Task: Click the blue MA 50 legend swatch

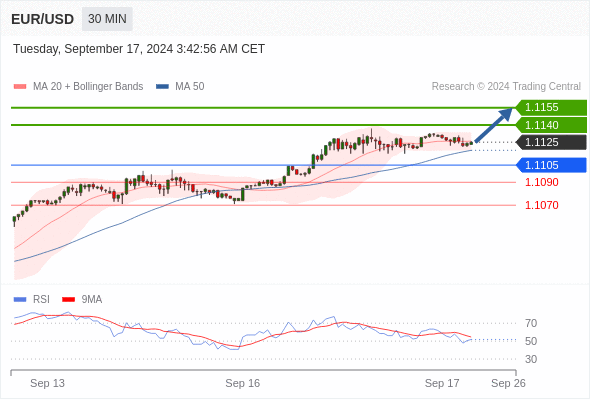Action: [162, 87]
